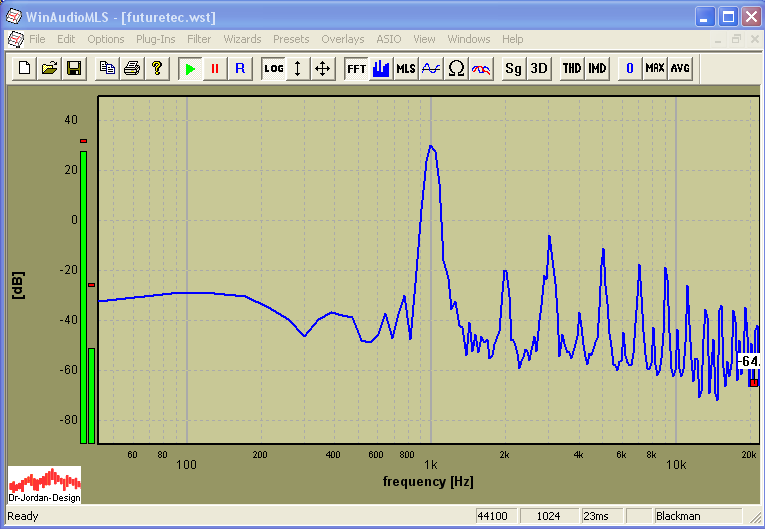Start measurement with the green play button
The image size is (765, 529).
tap(190, 68)
